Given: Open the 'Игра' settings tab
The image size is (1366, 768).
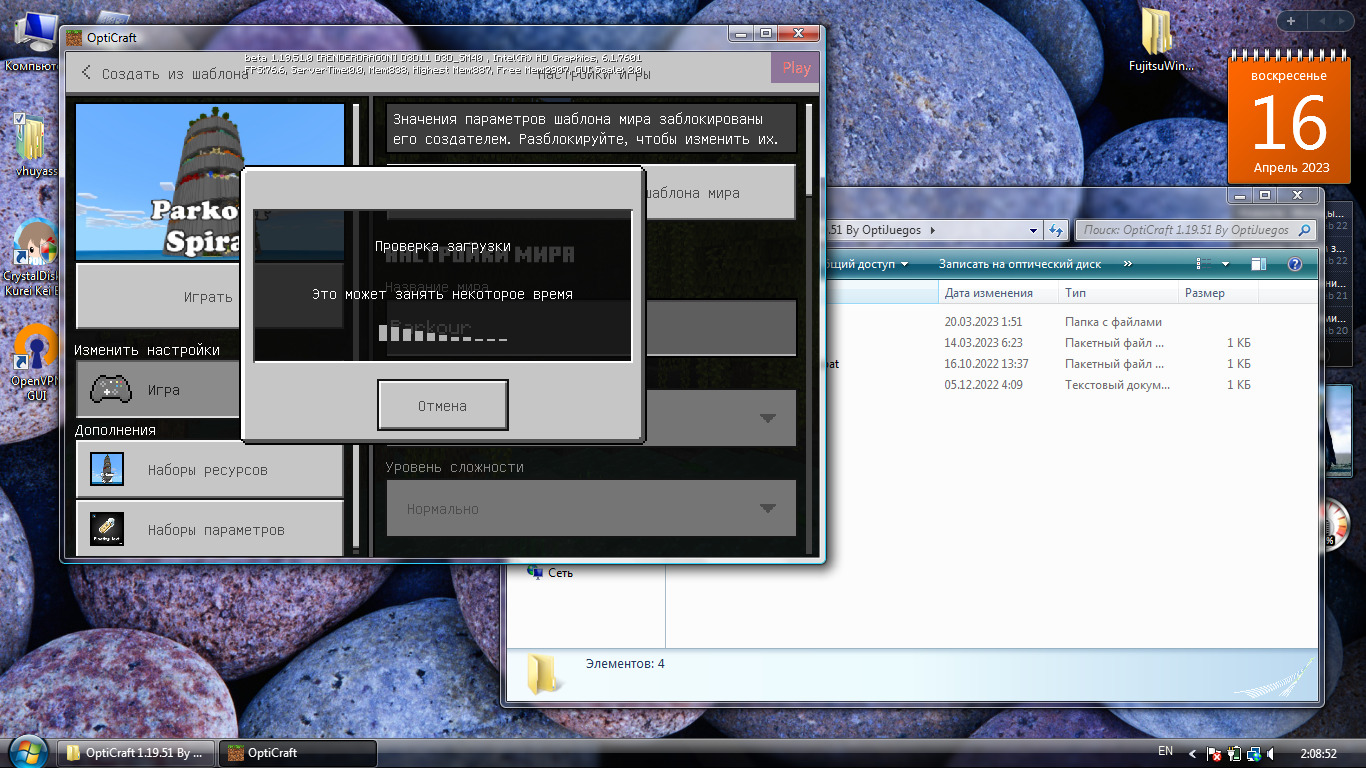Looking at the screenshot, I should click(160, 389).
